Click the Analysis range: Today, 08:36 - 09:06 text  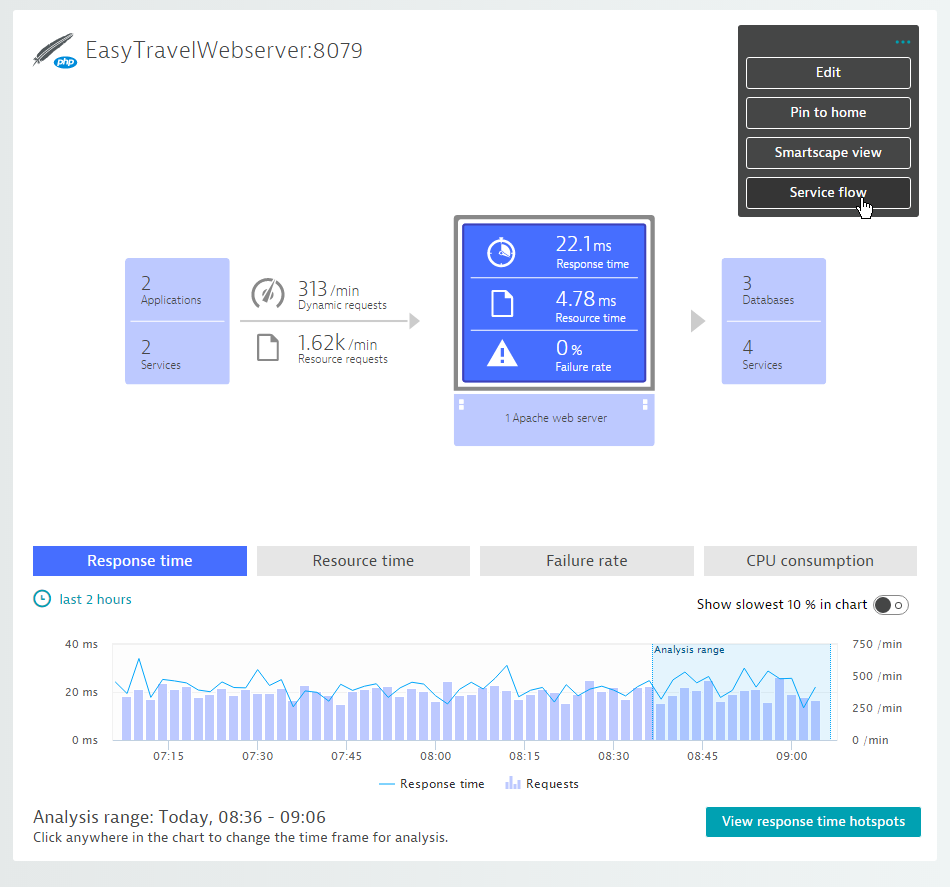(179, 817)
